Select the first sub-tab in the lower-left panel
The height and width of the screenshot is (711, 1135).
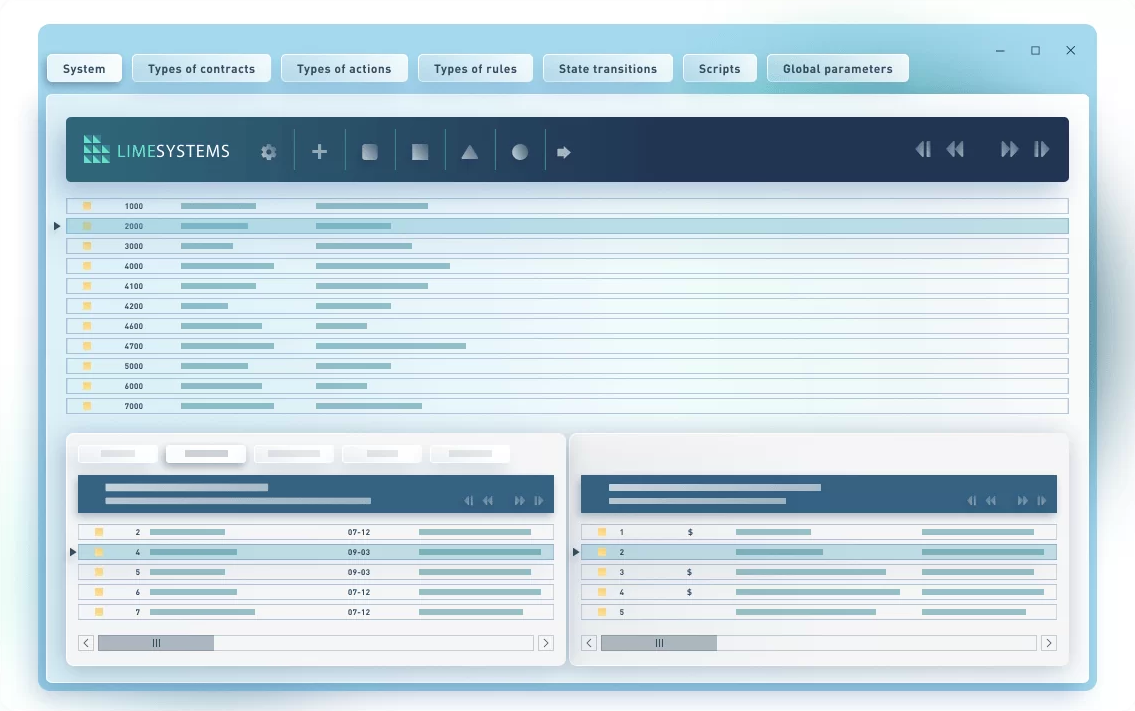click(118, 454)
